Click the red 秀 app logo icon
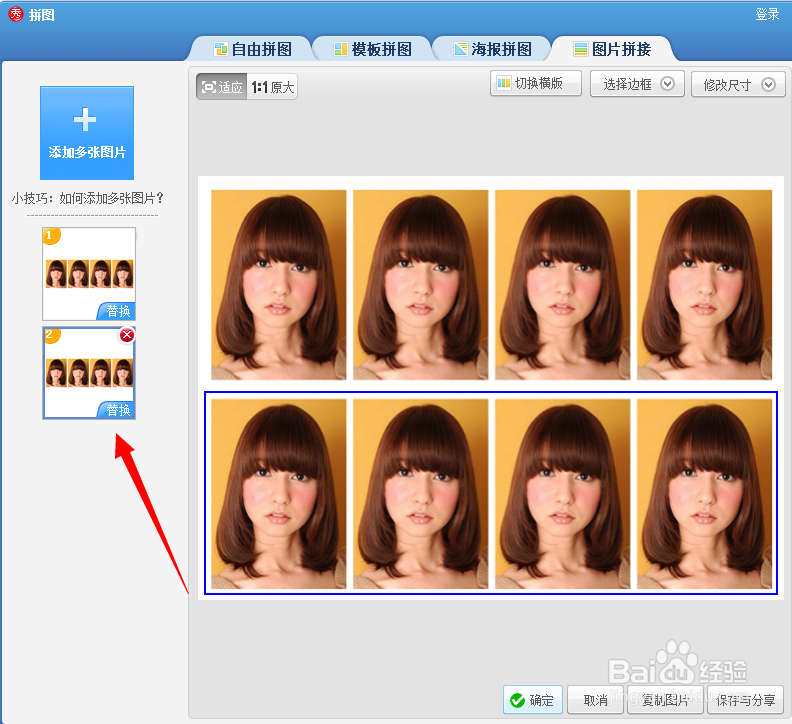 point(16,14)
